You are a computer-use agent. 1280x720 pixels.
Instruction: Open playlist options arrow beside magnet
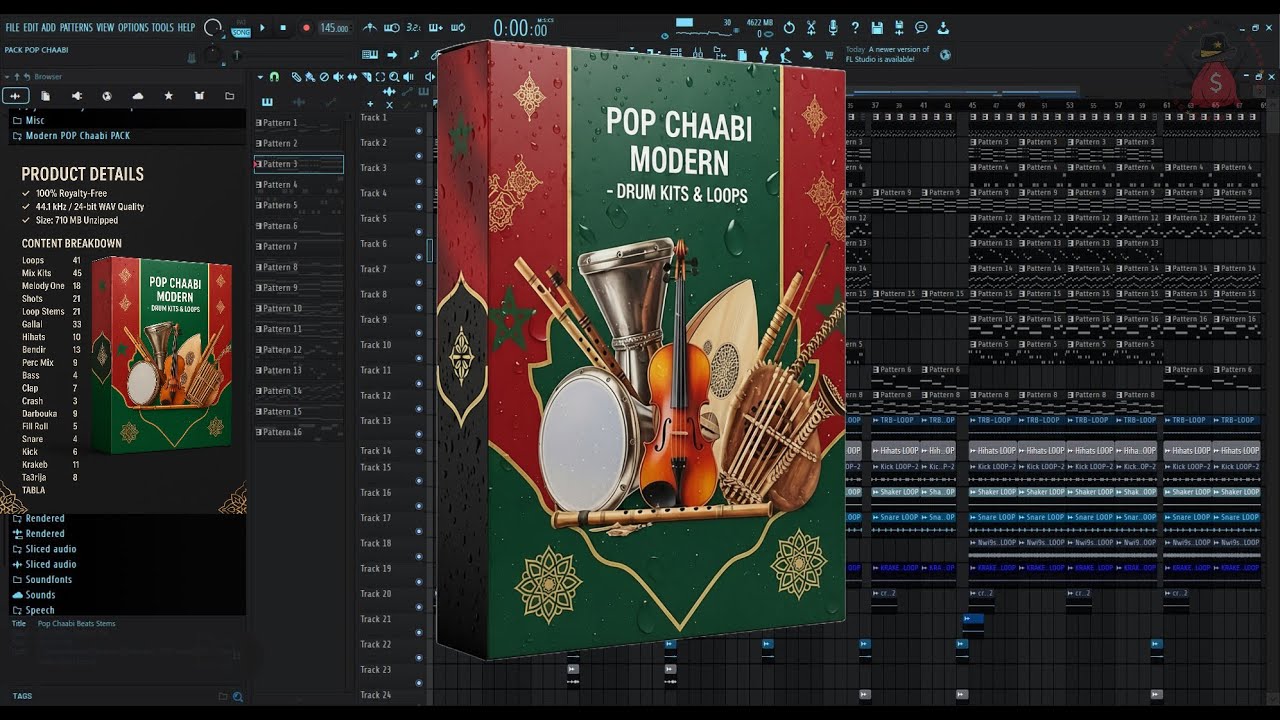pos(261,77)
